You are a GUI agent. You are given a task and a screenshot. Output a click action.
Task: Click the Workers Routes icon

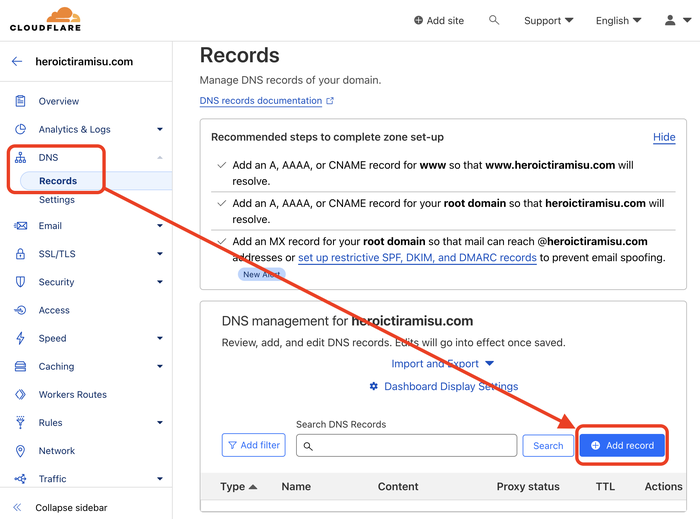tap(20, 394)
